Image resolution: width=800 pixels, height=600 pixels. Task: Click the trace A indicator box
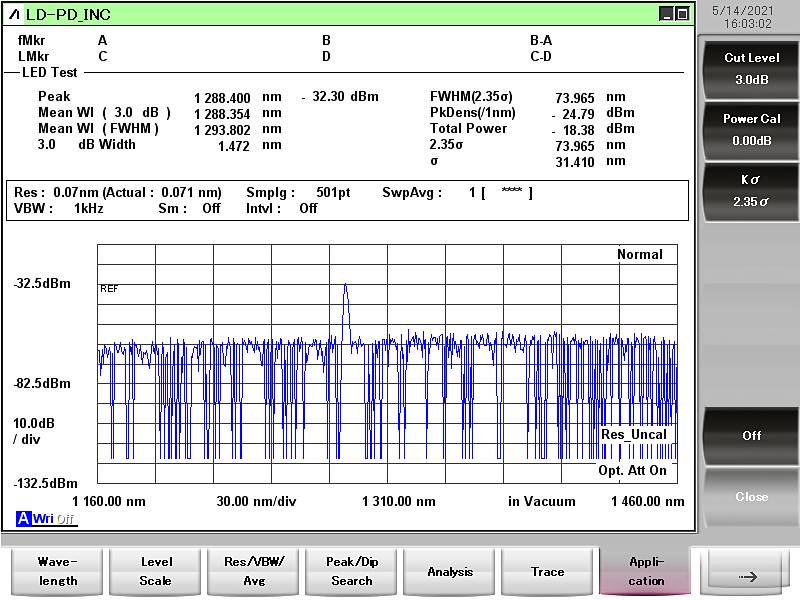23,518
